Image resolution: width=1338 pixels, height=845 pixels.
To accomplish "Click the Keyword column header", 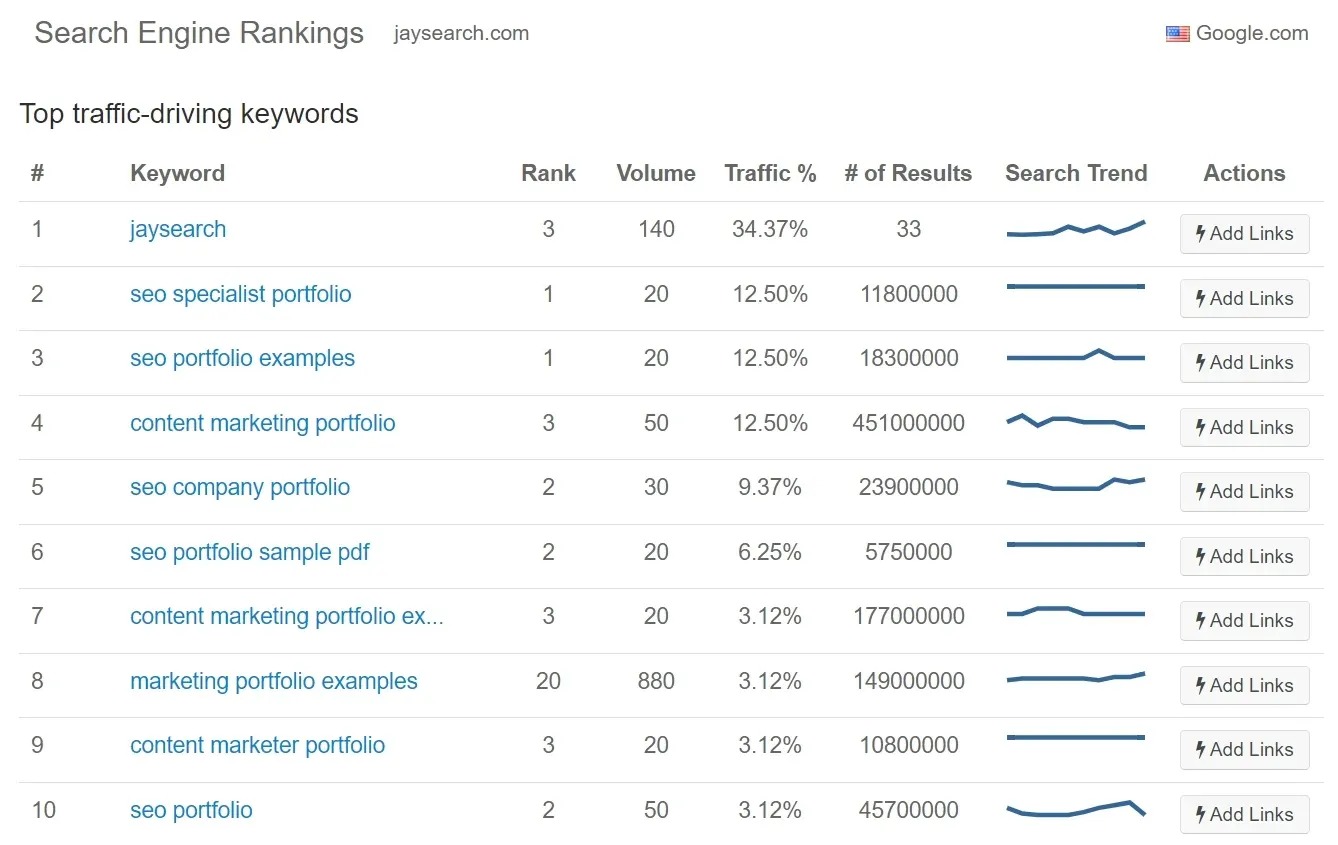I will (x=177, y=173).
